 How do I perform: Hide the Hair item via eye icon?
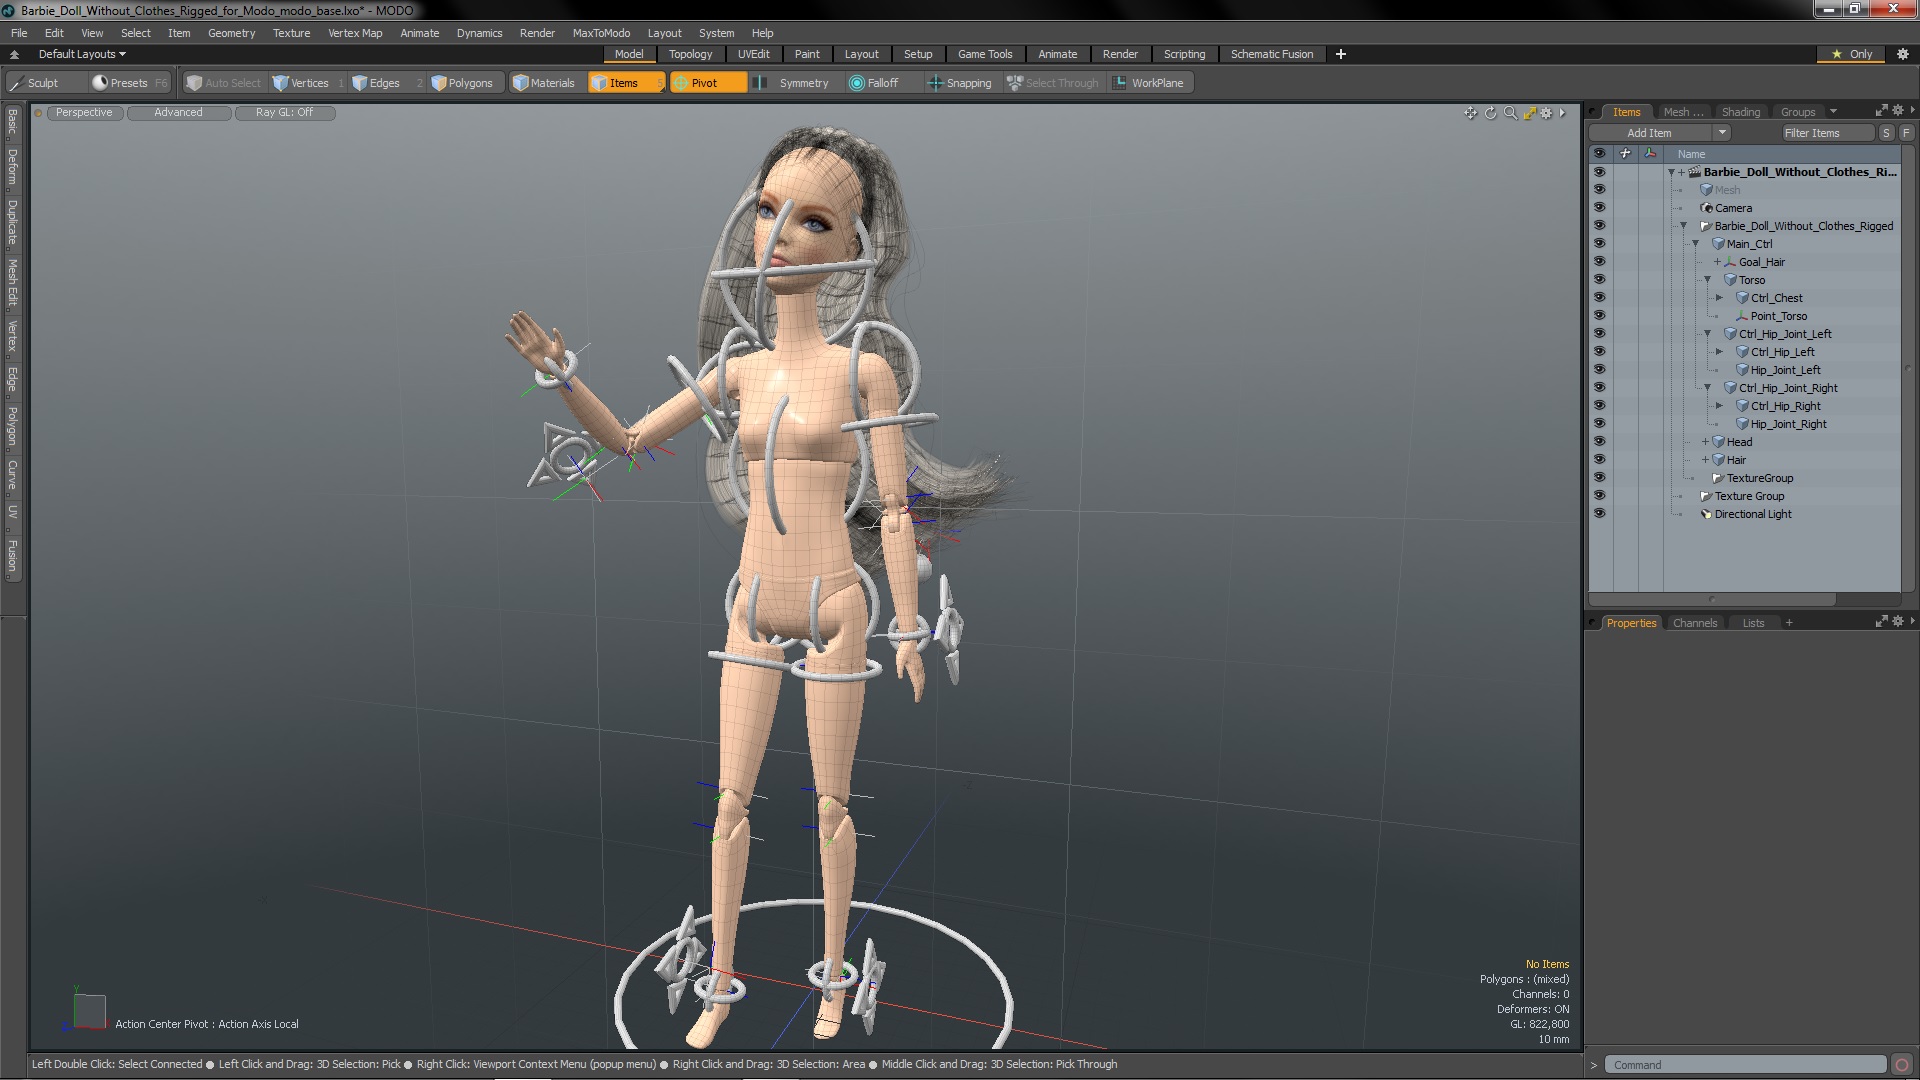(x=1599, y=460)
